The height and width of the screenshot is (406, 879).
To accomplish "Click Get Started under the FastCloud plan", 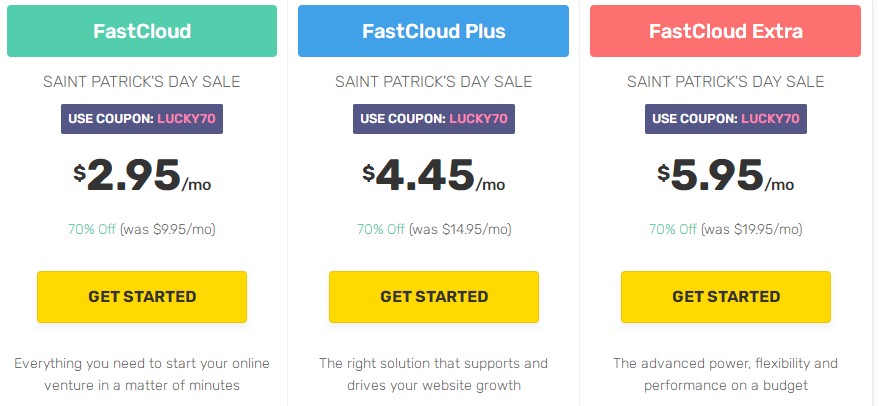I will click(142, 297).
